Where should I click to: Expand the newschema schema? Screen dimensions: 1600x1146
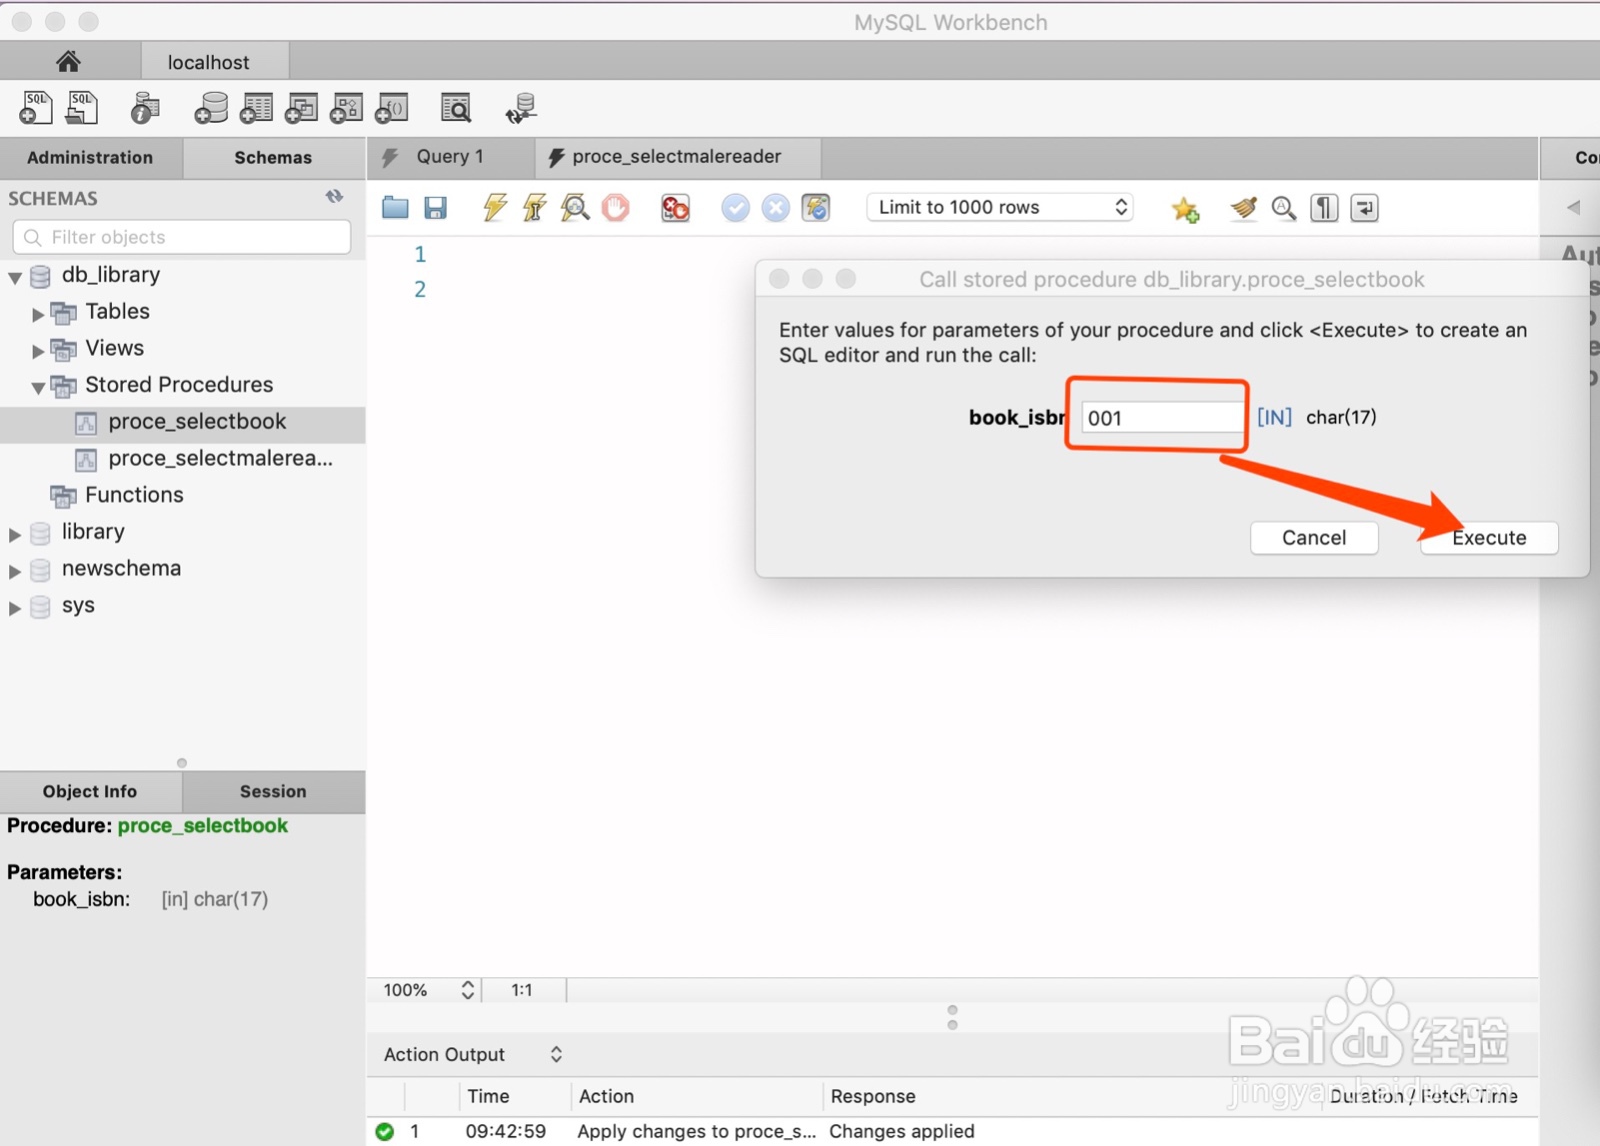pyautogui.click(x=15, y=571)
